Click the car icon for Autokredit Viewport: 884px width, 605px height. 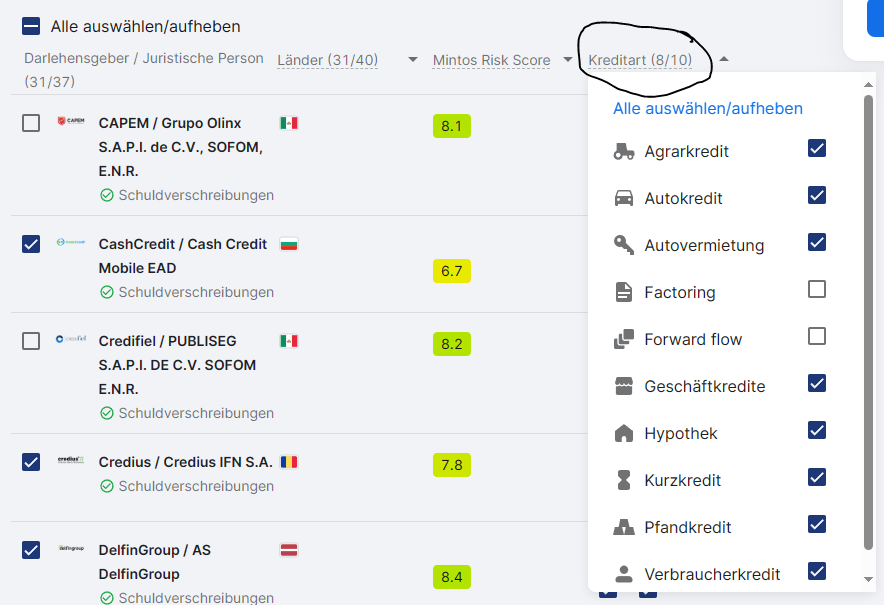[x=624, y=198]
